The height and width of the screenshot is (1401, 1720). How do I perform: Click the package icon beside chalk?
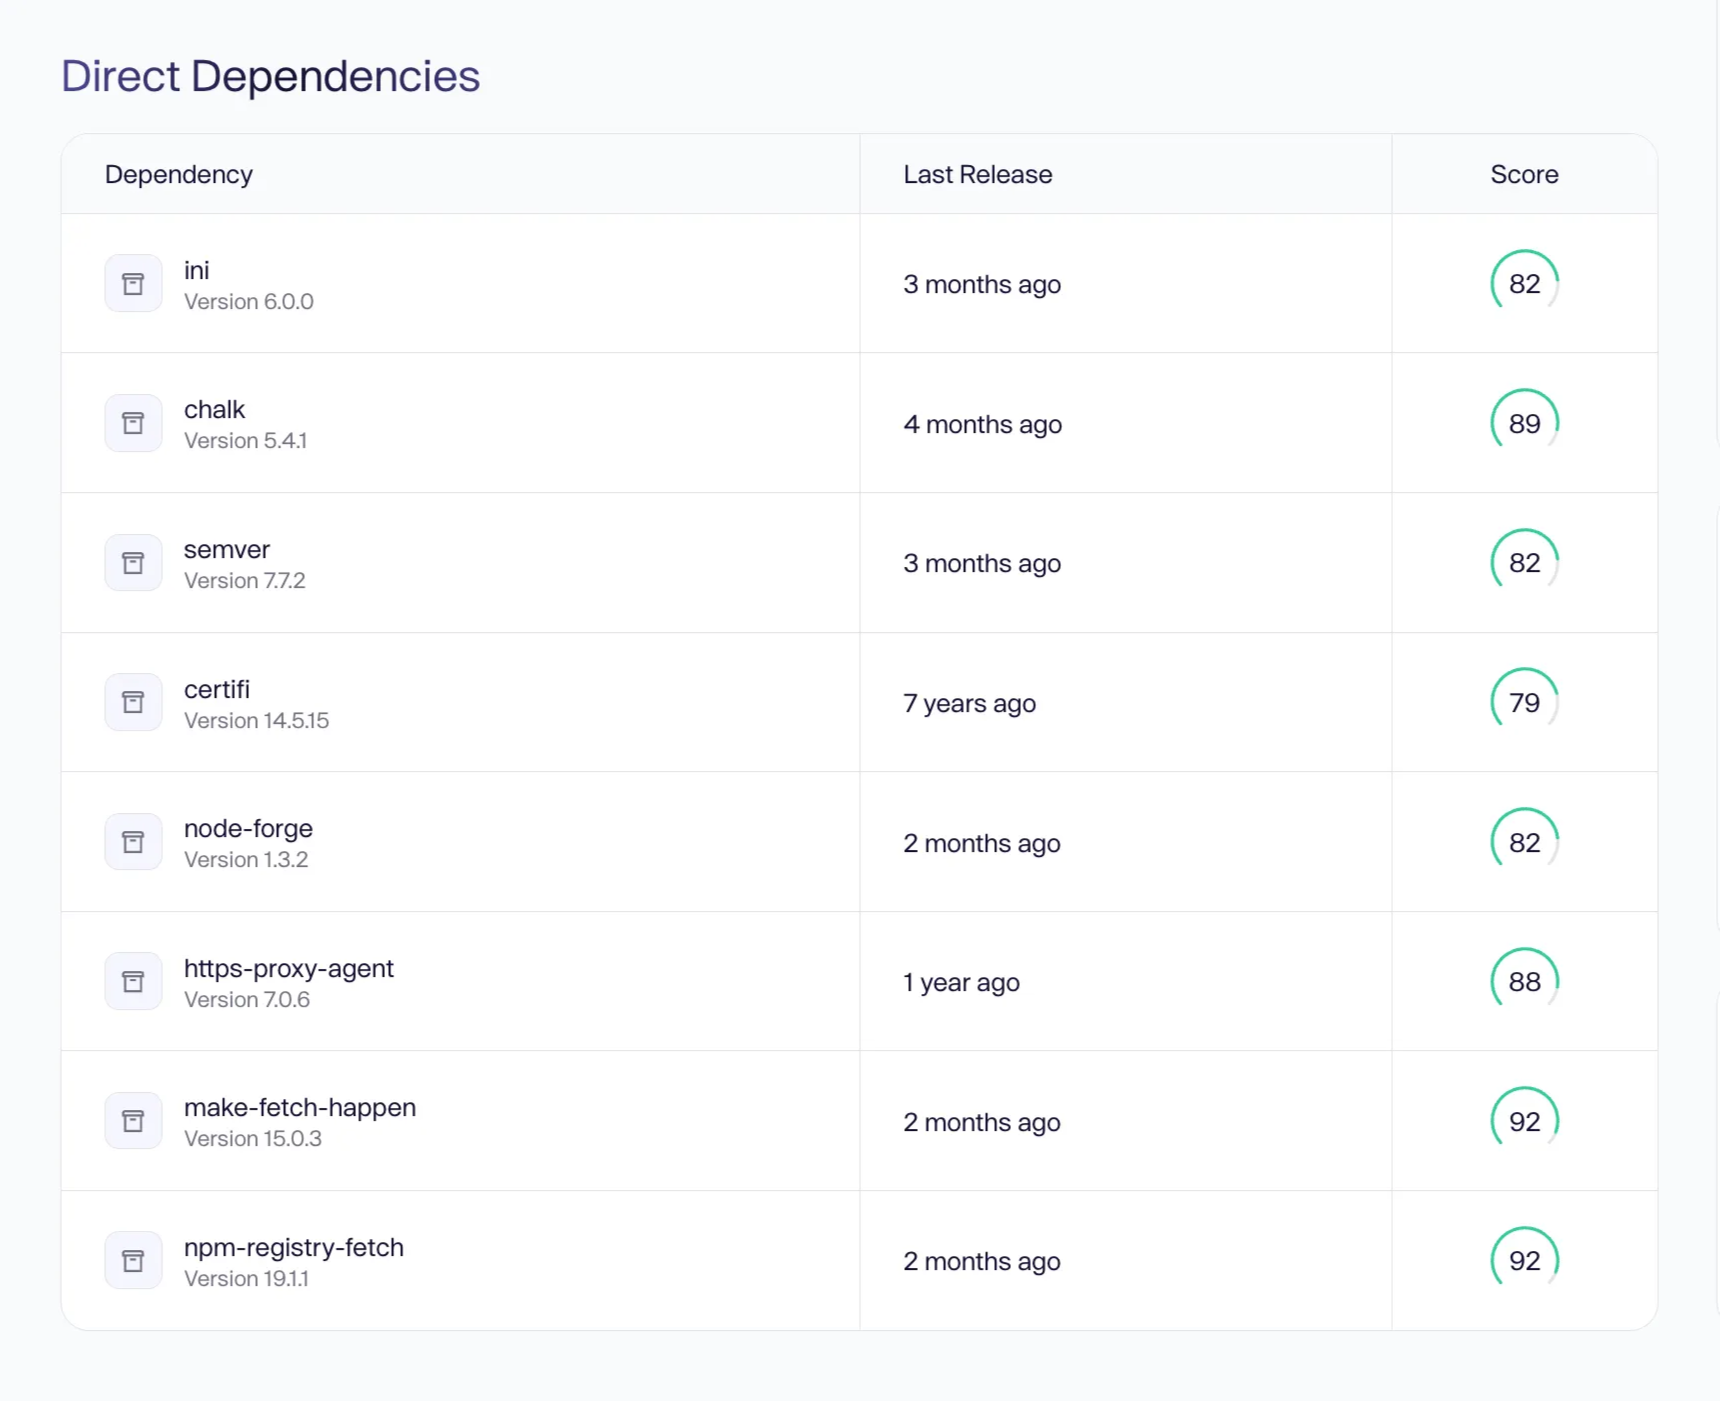point(133,423)
